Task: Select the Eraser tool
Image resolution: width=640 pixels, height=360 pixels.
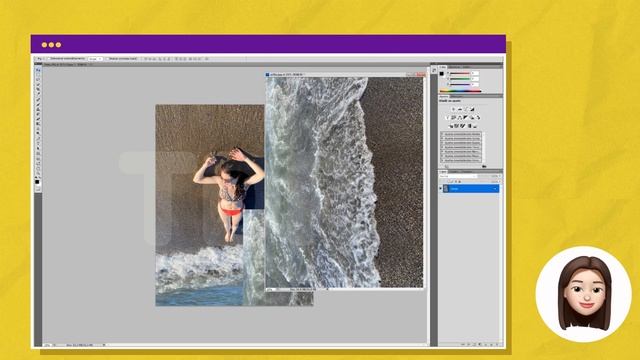Action: [38, 118]
